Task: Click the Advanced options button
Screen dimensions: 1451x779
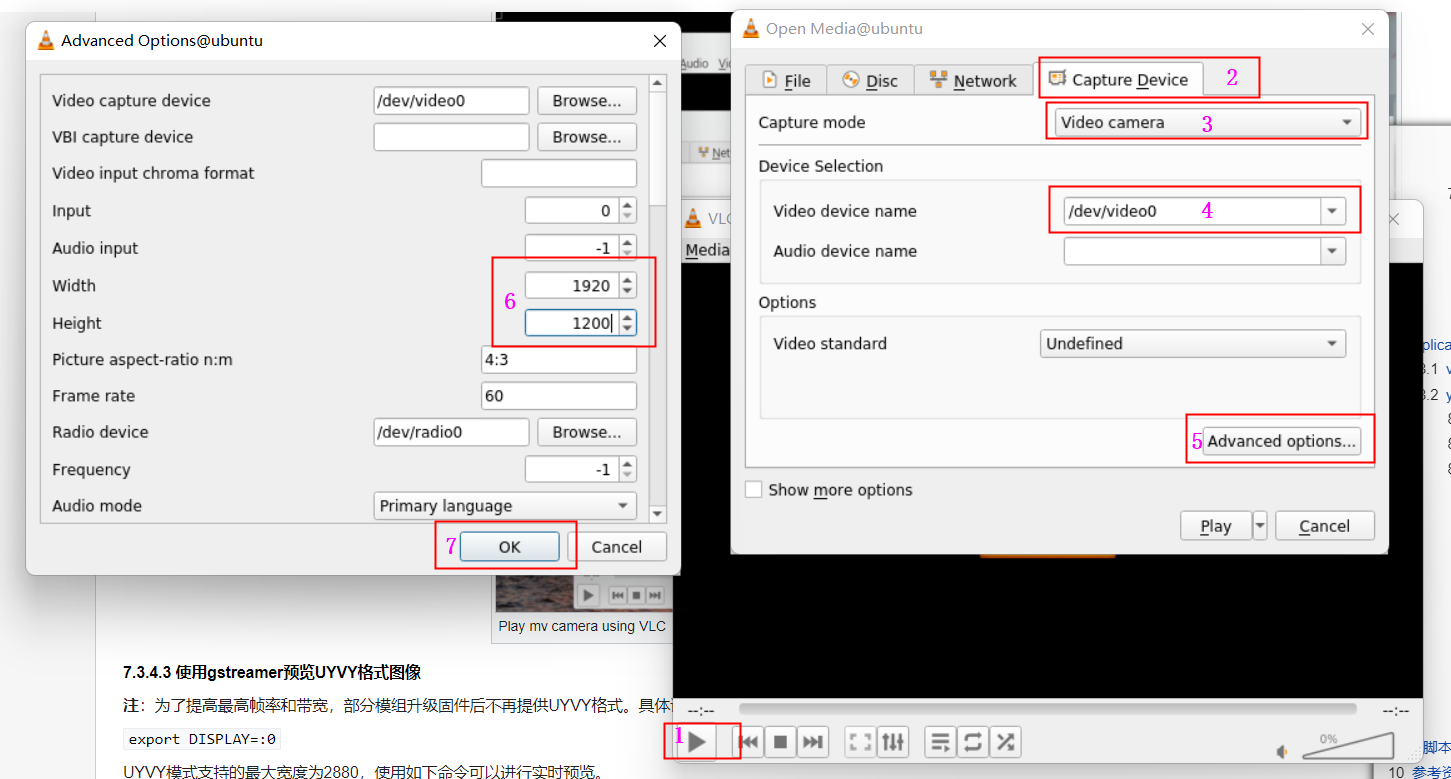Action: [1281, 441]
